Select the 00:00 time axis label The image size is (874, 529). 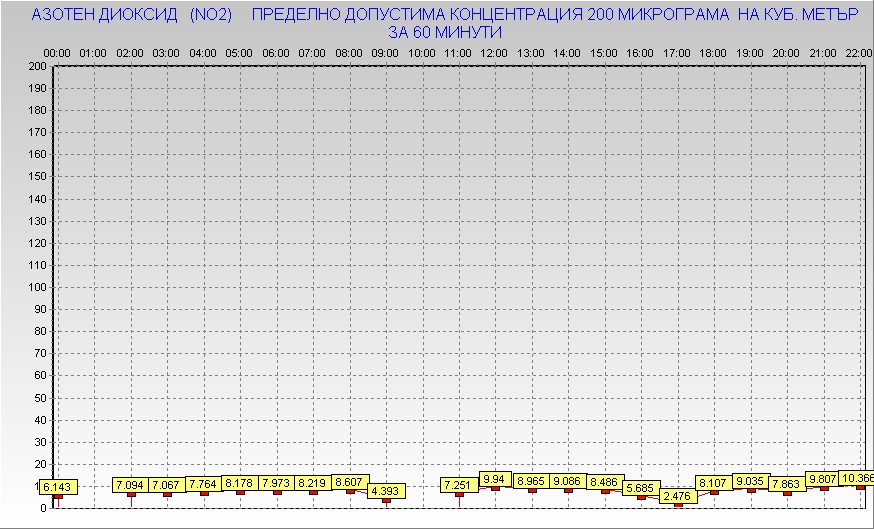click(57, 52)
